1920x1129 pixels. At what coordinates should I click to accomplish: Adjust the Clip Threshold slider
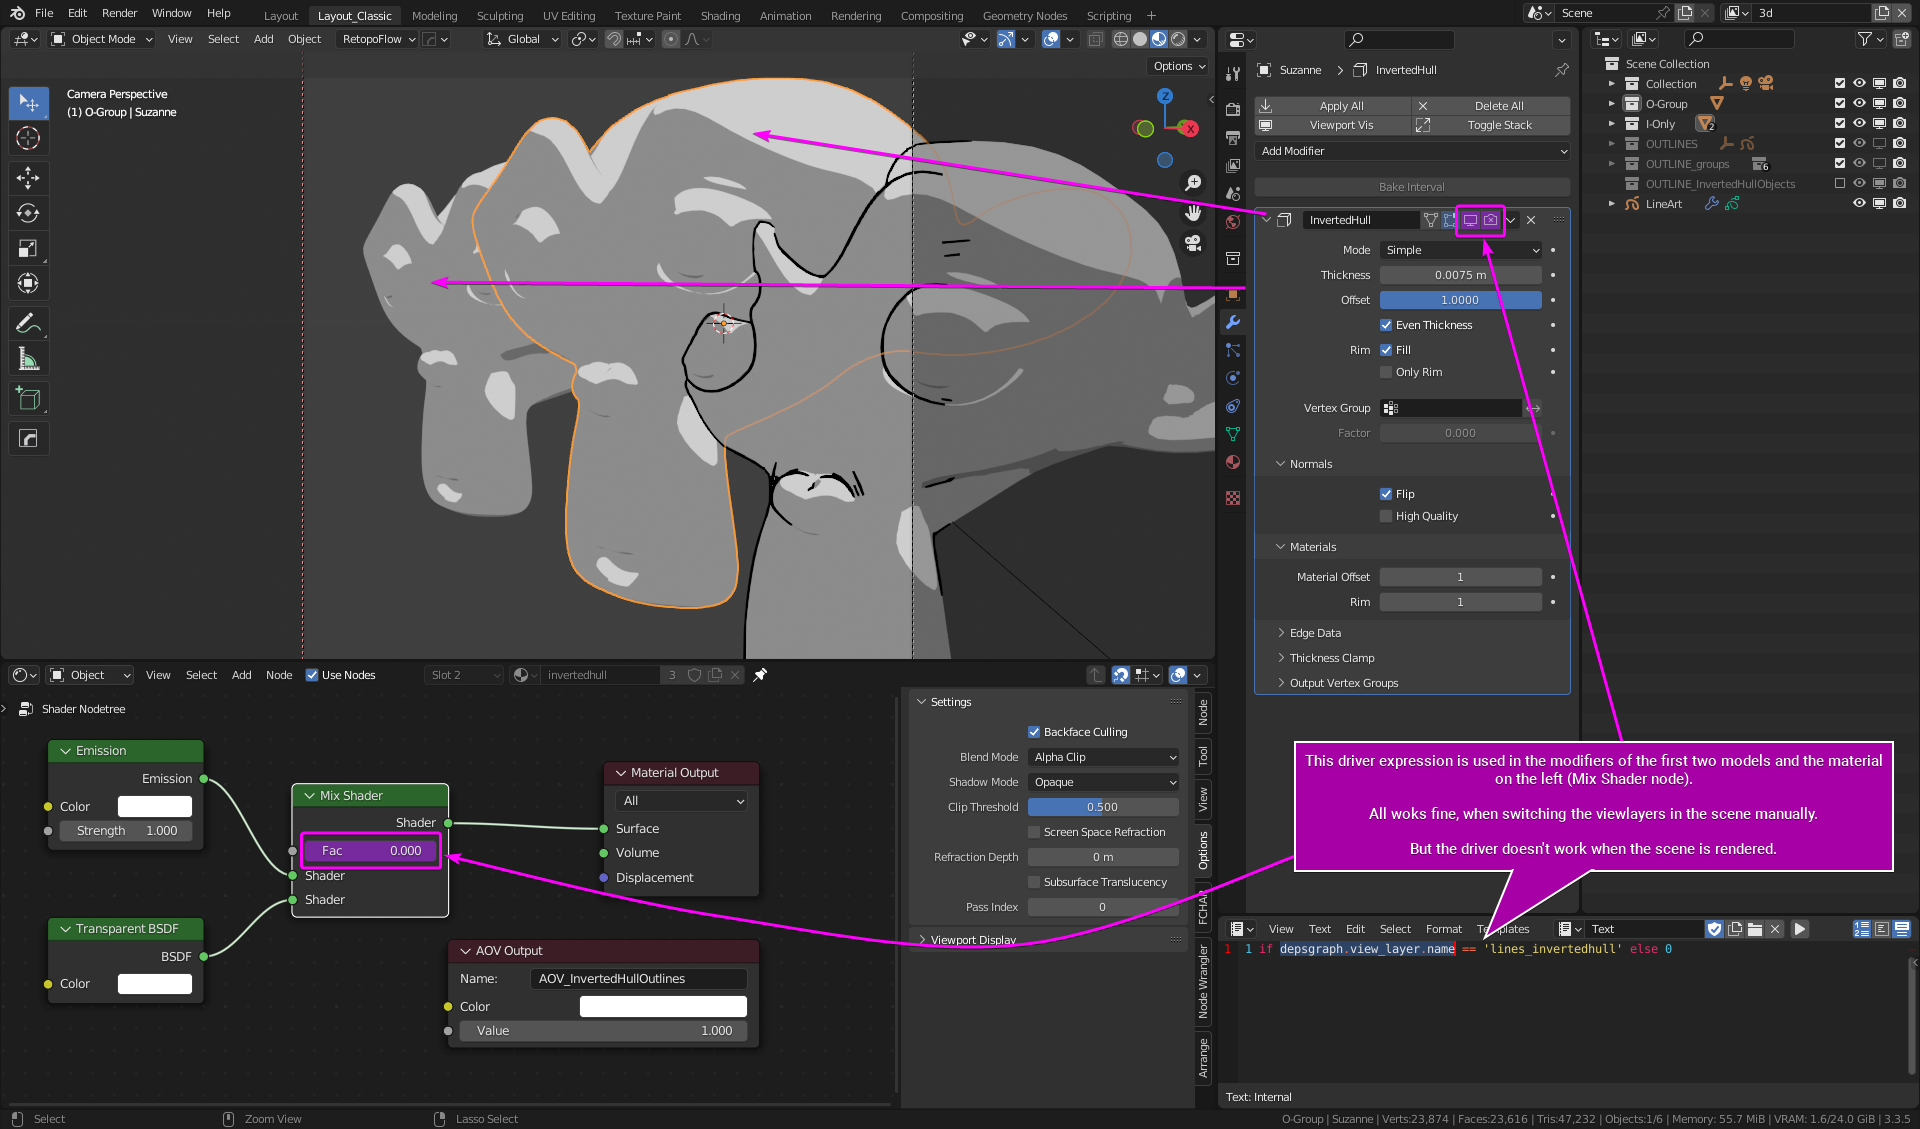point(1103,807)
